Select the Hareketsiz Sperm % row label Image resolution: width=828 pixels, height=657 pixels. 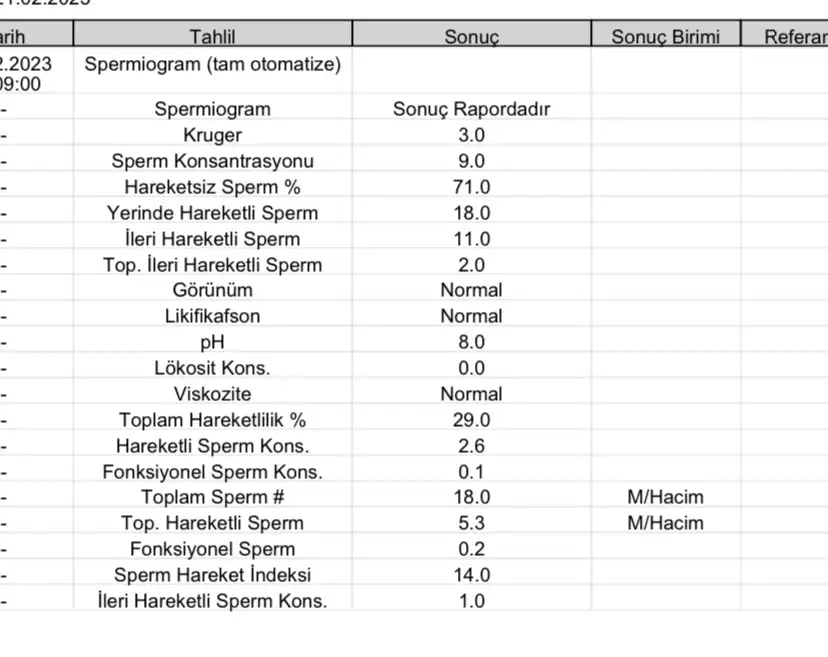[x=212, y=187]
